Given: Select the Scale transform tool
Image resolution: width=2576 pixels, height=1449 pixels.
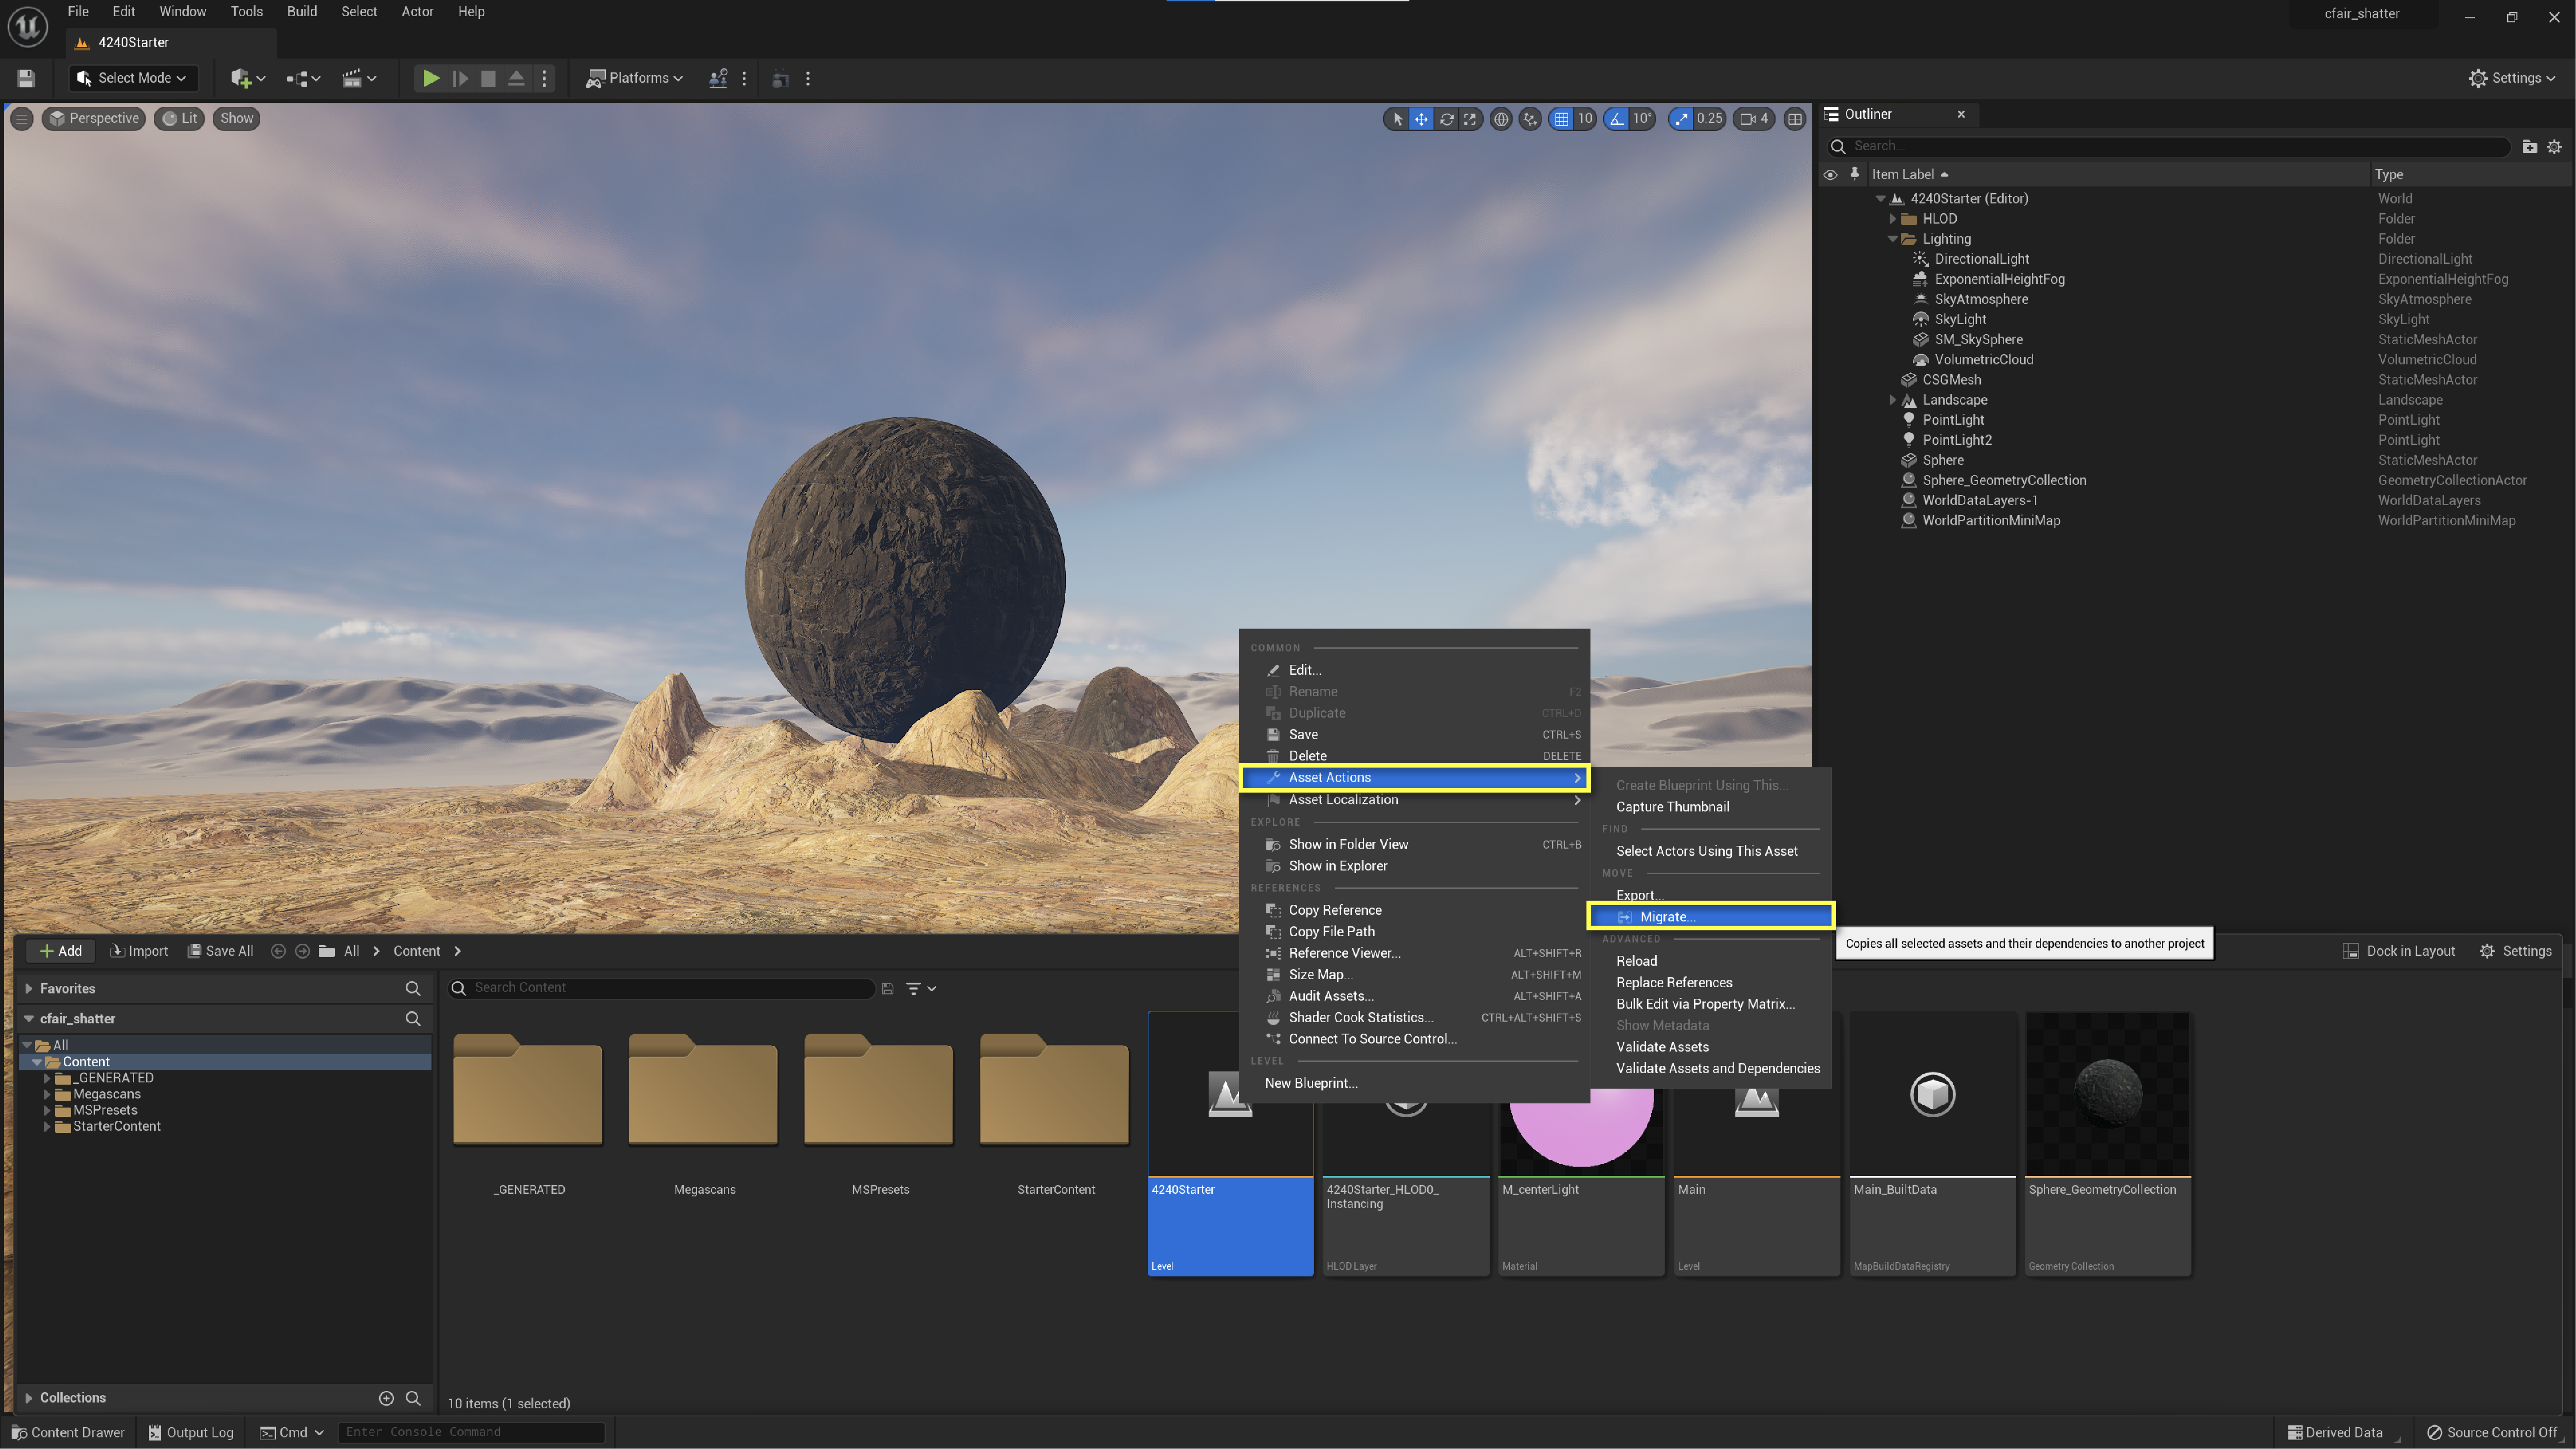Looking at the screenshot, I should [x=1470, y=119].
